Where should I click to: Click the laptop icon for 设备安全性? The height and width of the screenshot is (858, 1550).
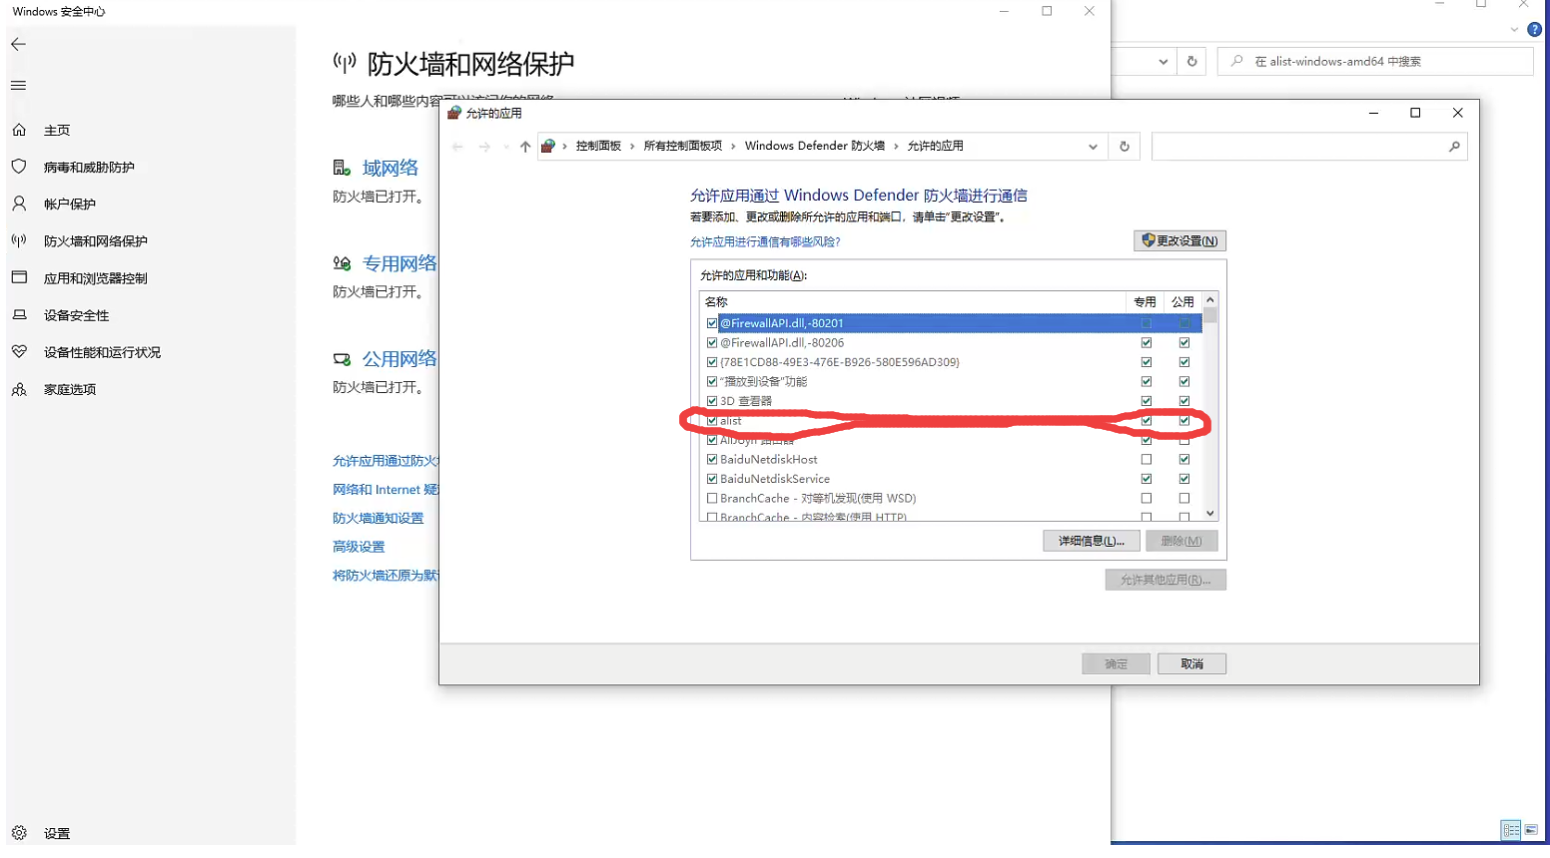tap(19, 315)
